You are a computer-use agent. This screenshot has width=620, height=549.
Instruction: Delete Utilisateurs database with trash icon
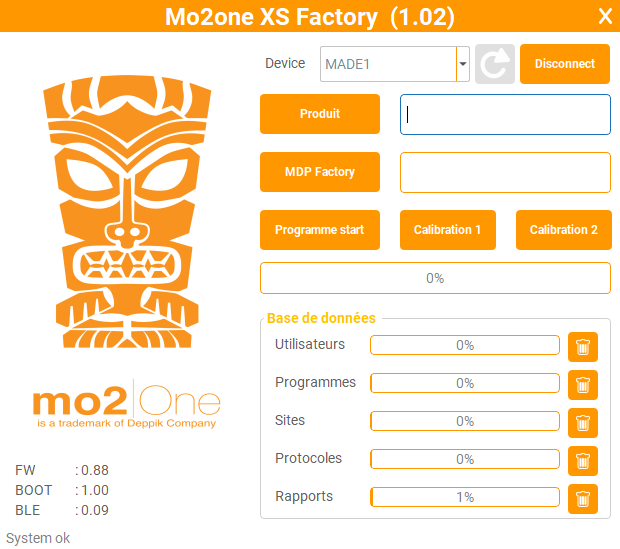pyautogui.click(x=583, y=347)
